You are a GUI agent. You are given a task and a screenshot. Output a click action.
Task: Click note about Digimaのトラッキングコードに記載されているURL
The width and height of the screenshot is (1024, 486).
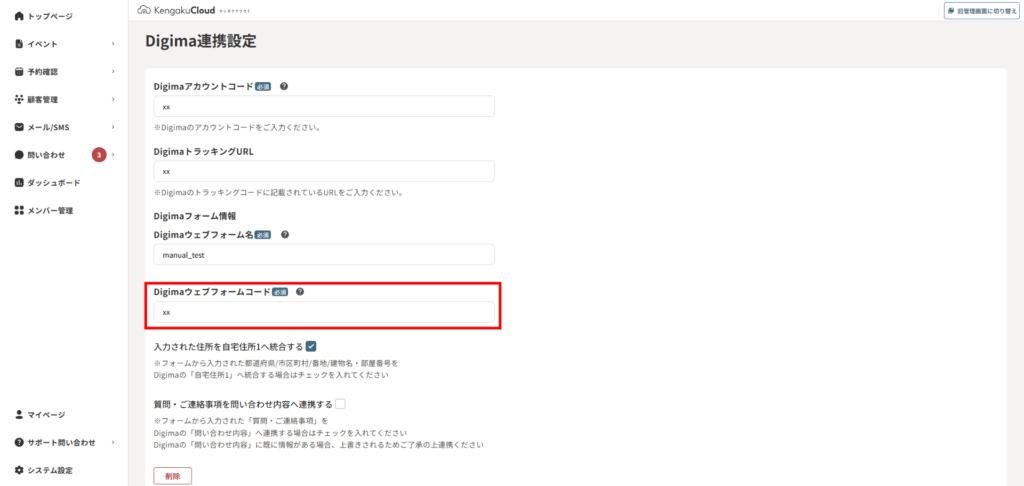pyautogui.click(x=278, y=193)
